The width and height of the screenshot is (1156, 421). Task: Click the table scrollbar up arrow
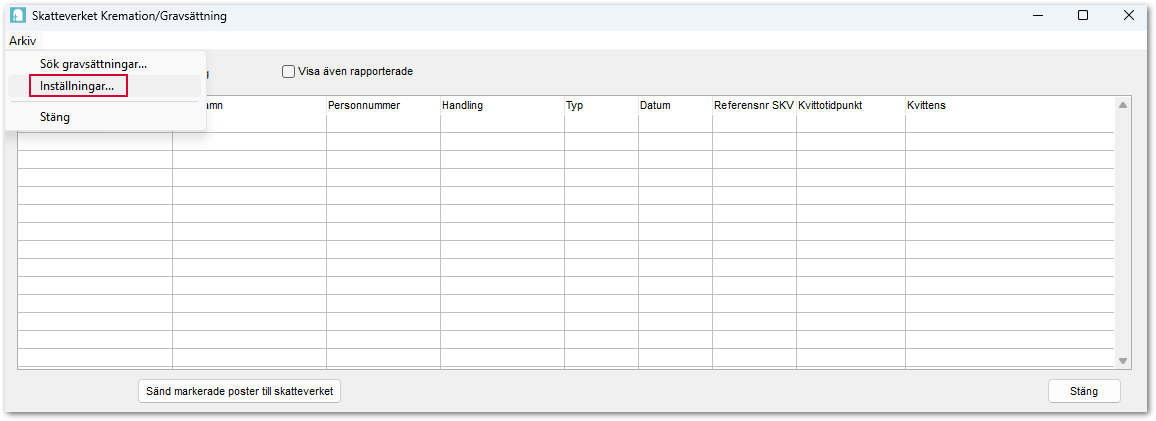coord(1123,105)
